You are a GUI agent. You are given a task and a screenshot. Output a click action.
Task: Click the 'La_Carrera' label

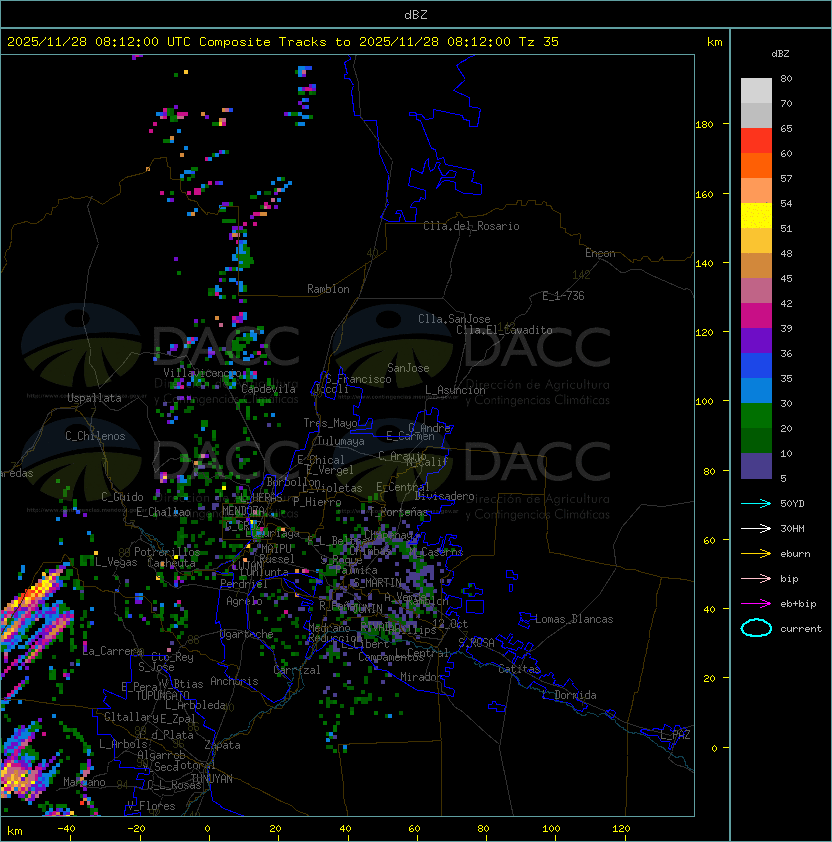click(112, 651)
